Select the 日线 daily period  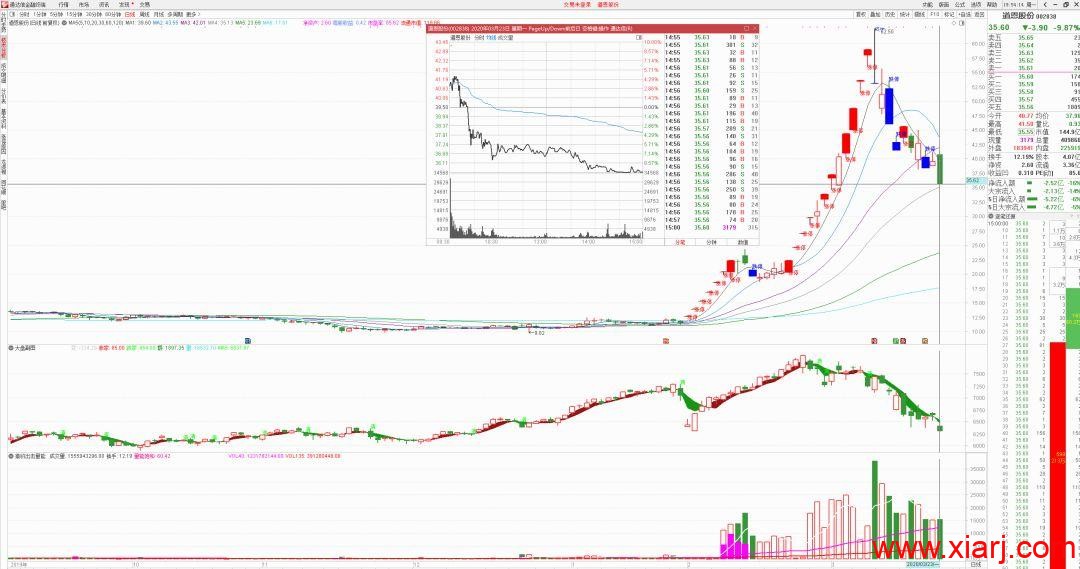pos(130,14)
